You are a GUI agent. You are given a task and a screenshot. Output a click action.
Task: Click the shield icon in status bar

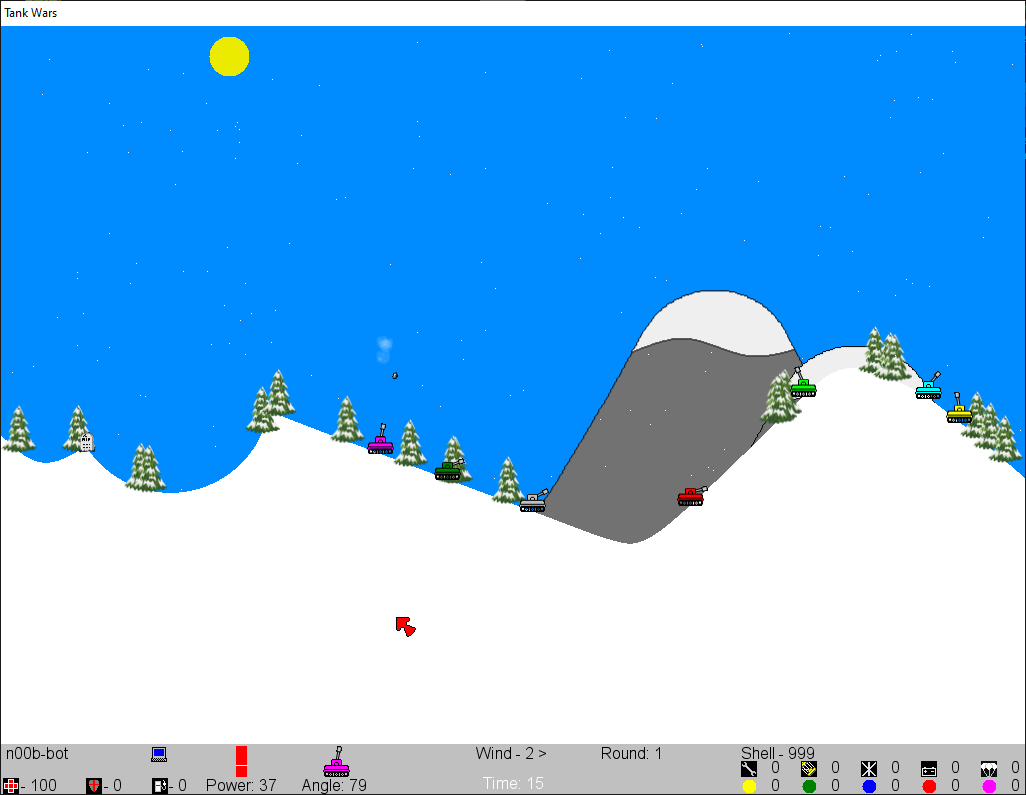[x=95, y=786]
